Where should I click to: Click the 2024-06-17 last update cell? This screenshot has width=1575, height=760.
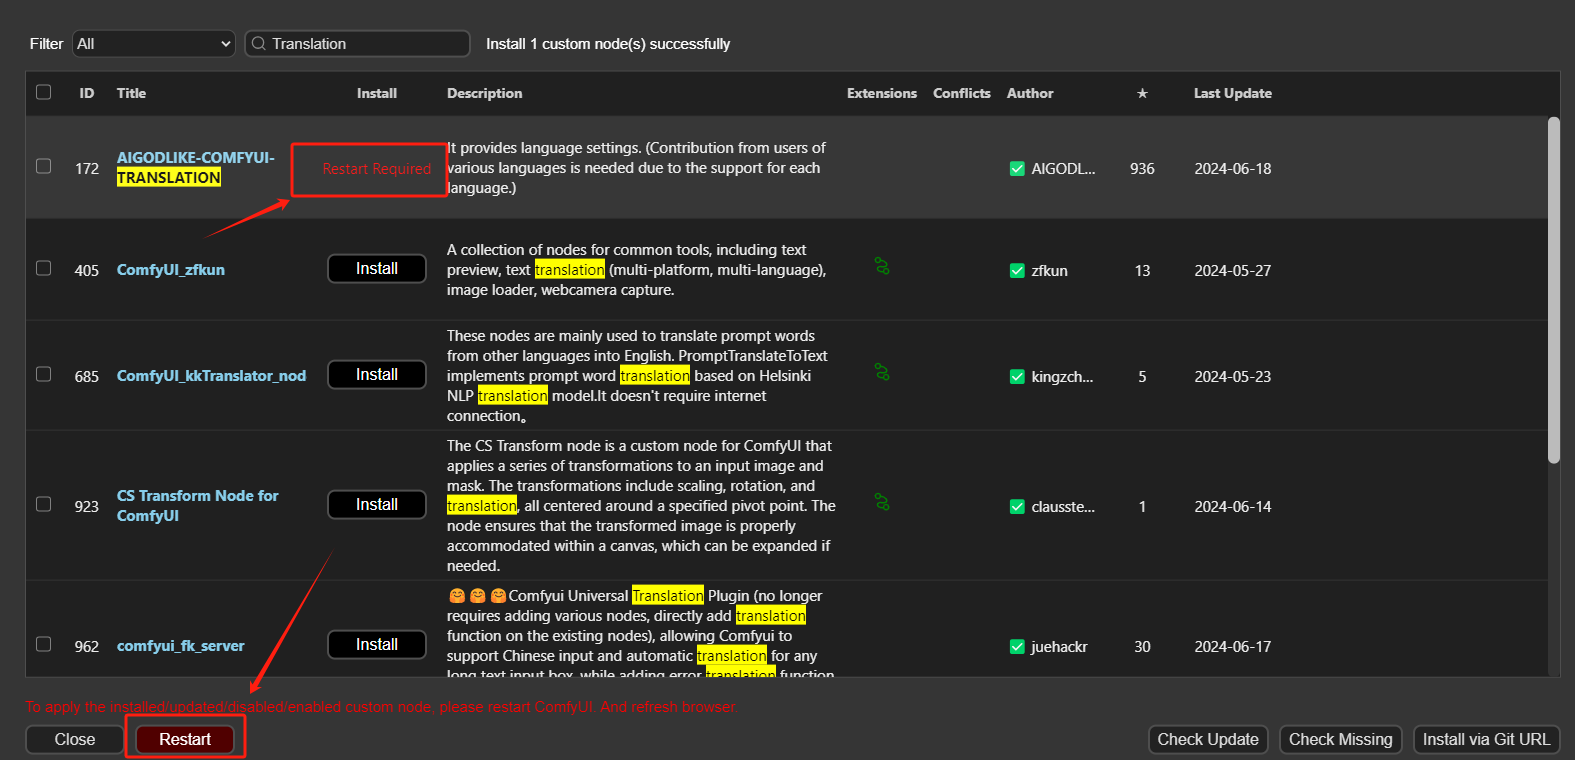1233,647
